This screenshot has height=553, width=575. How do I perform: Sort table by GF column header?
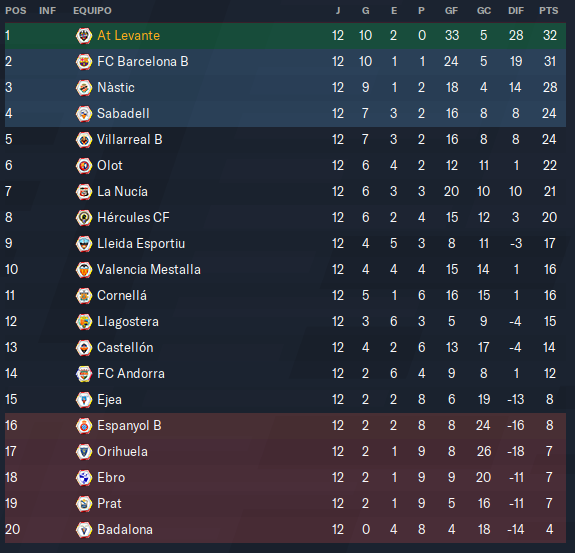[x=451, y=11]
